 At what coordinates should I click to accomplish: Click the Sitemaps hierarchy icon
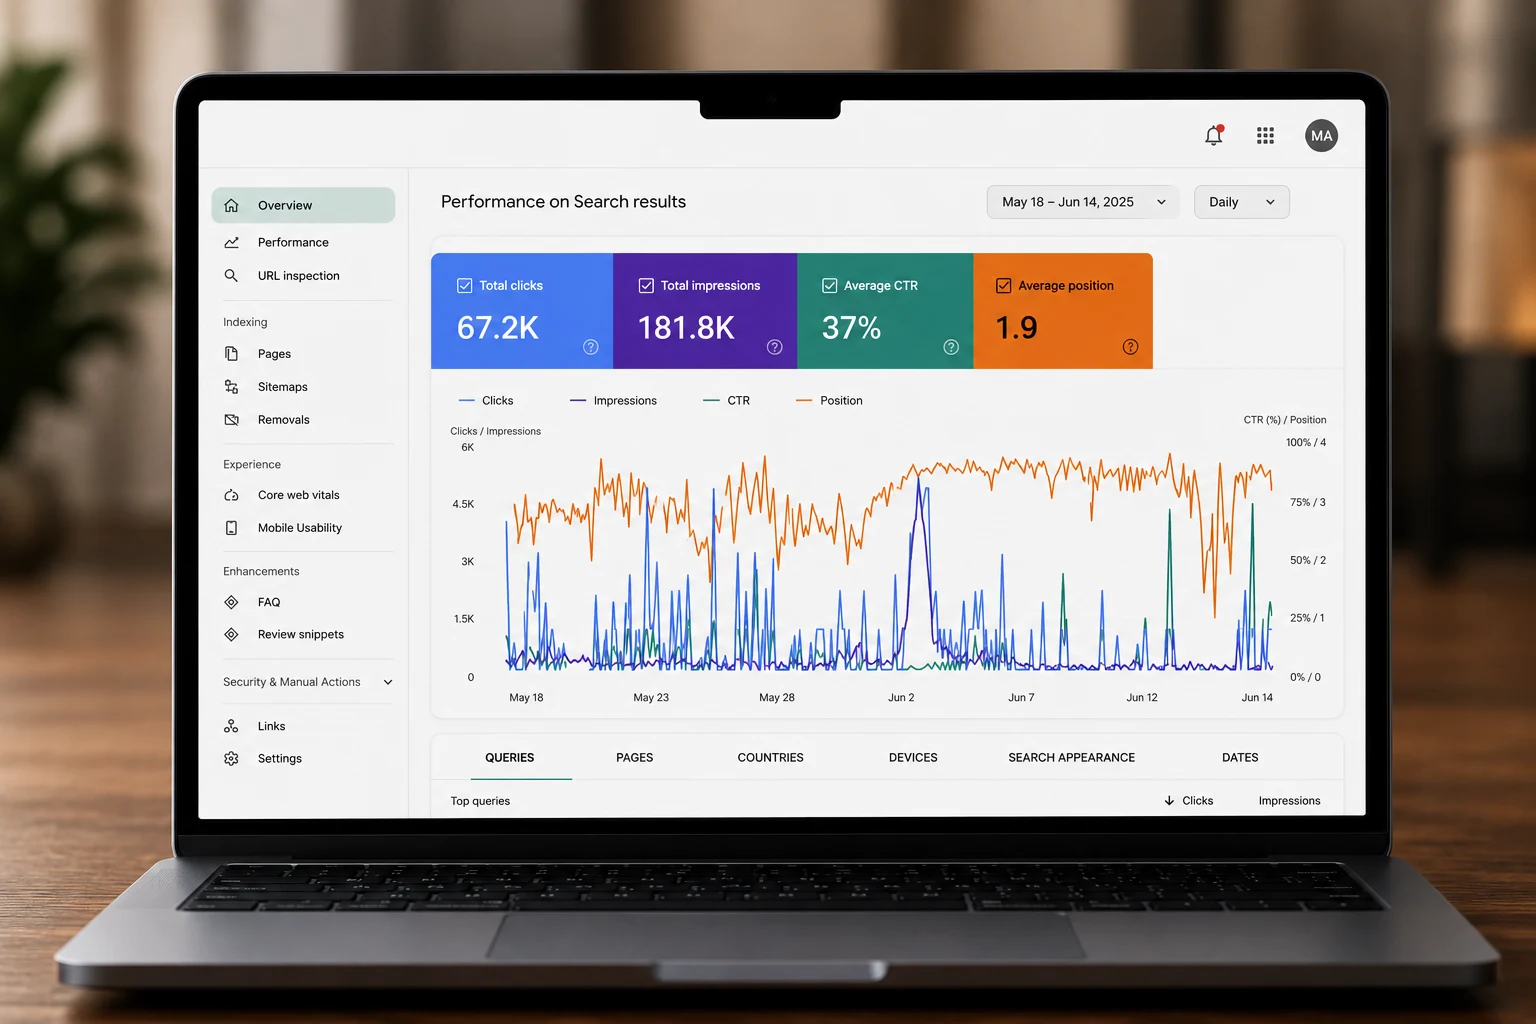tap(231, 386)
